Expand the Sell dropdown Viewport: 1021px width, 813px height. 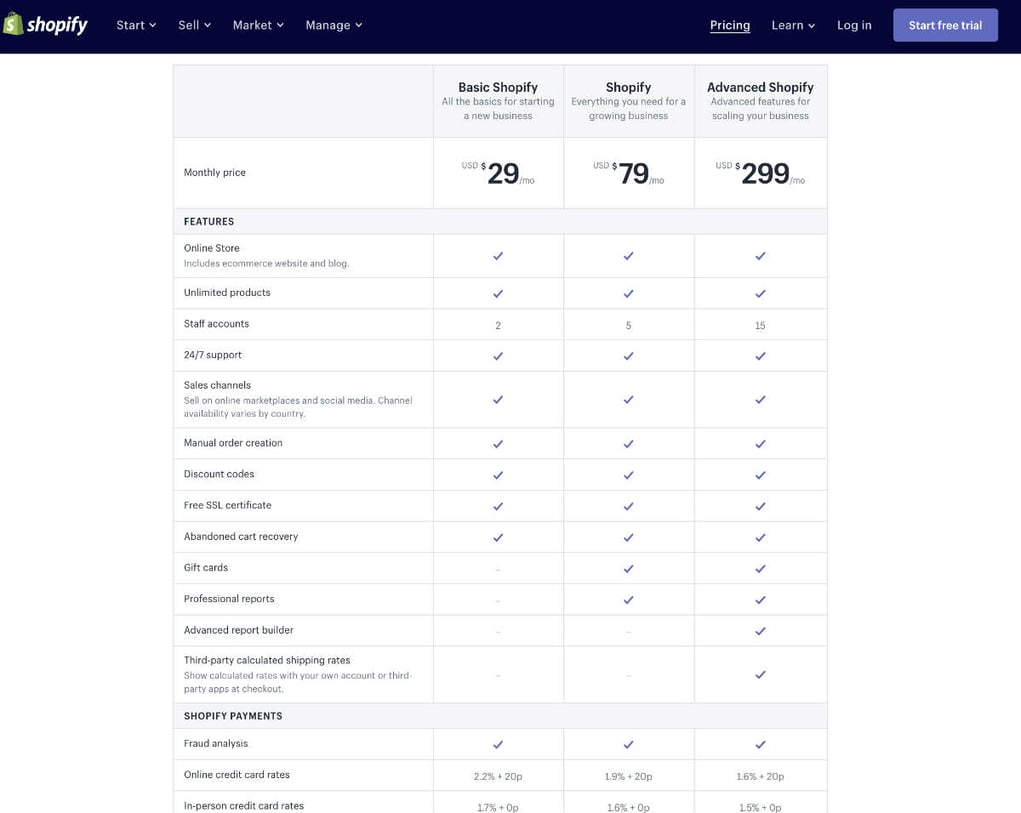tap(192, 25)
